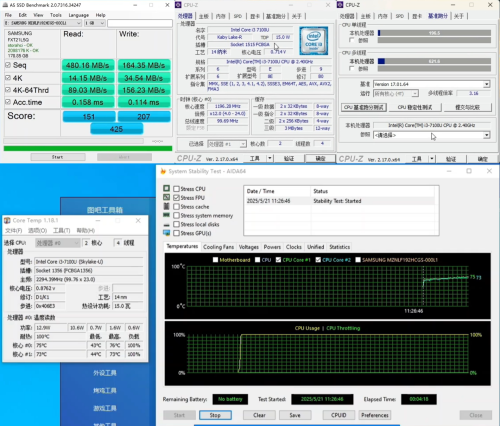The height and width of the screenshot is (426, 500).
Task: Click the CPU 多线程 benchmark score bar
Action: coord(434,61)
